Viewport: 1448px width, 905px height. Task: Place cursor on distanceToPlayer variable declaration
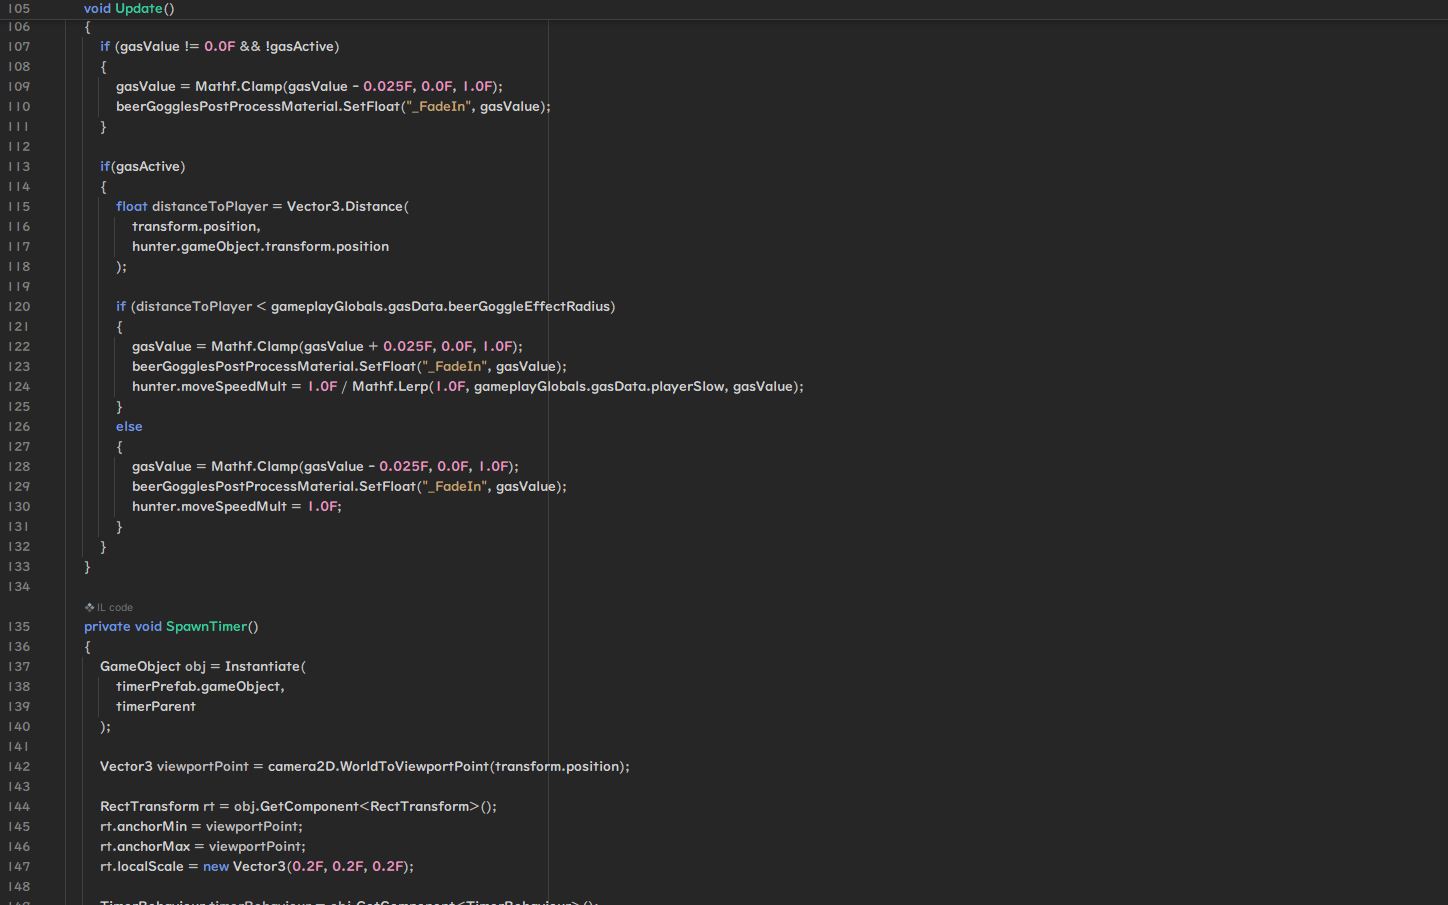(x=210, y=206)
